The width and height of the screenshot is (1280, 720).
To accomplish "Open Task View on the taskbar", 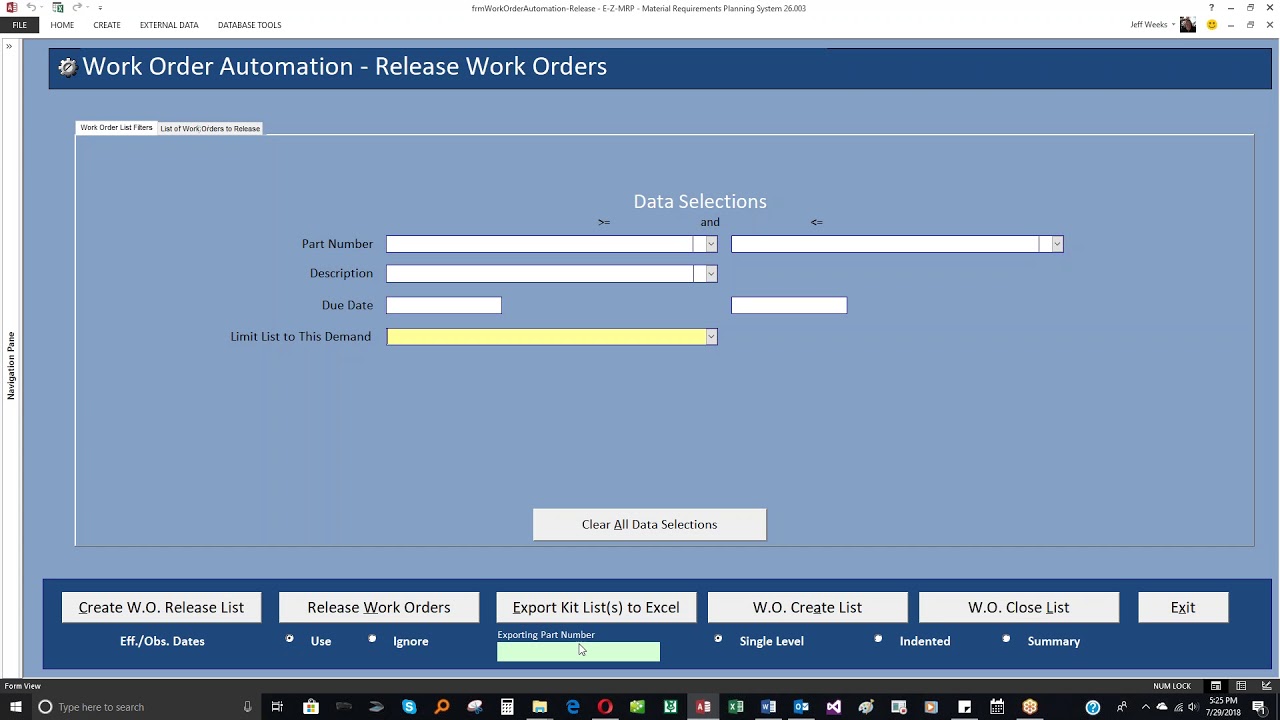I will [277, 707].
